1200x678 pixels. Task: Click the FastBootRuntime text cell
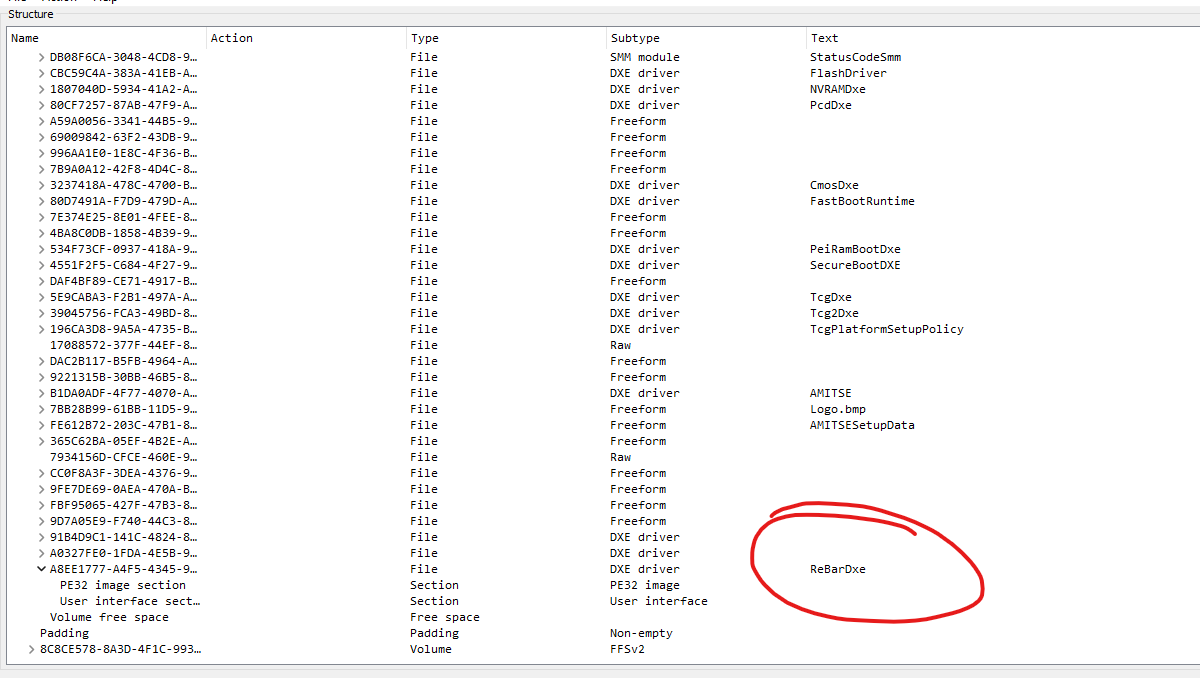point(862,201)
